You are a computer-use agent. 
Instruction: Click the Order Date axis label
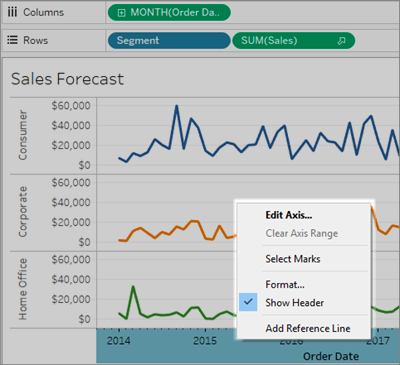tap(331, 356)
